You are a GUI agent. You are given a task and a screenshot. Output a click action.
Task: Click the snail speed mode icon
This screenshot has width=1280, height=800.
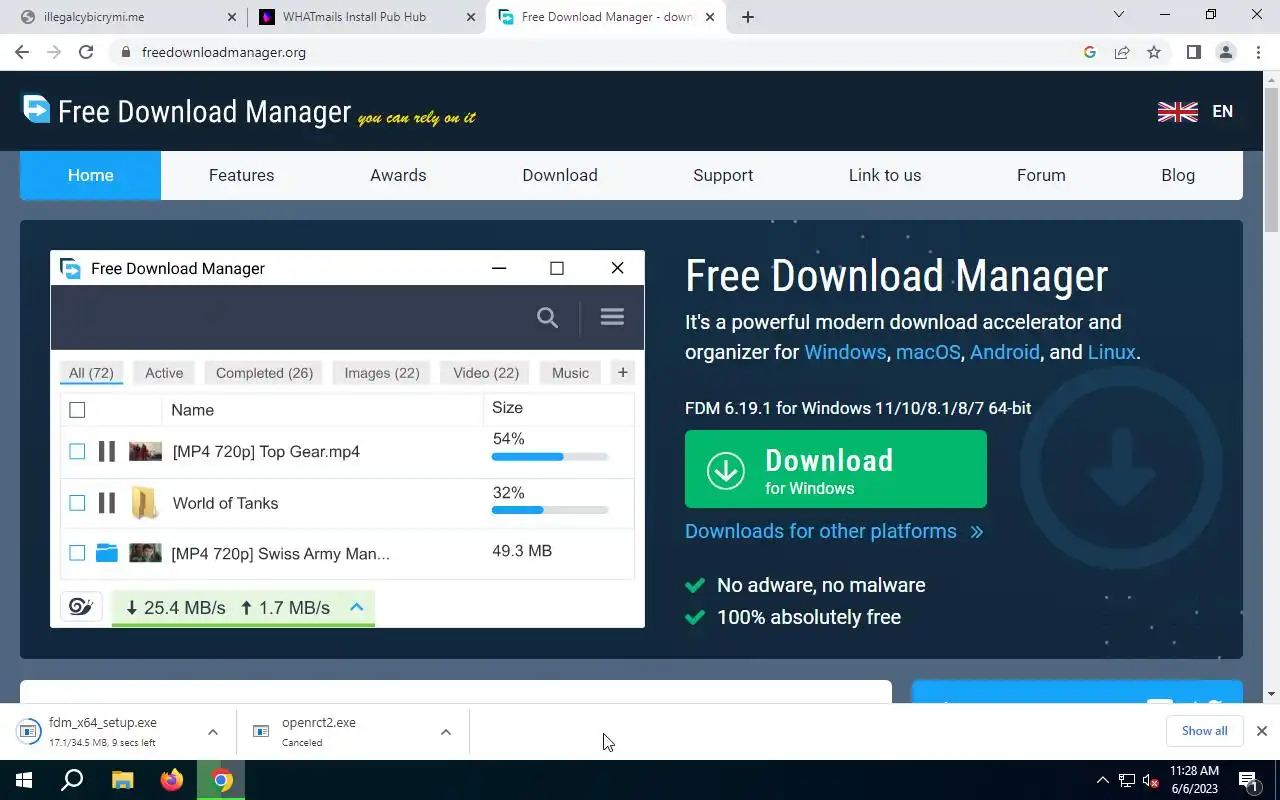pyautogui.click(x=81, y=607)
